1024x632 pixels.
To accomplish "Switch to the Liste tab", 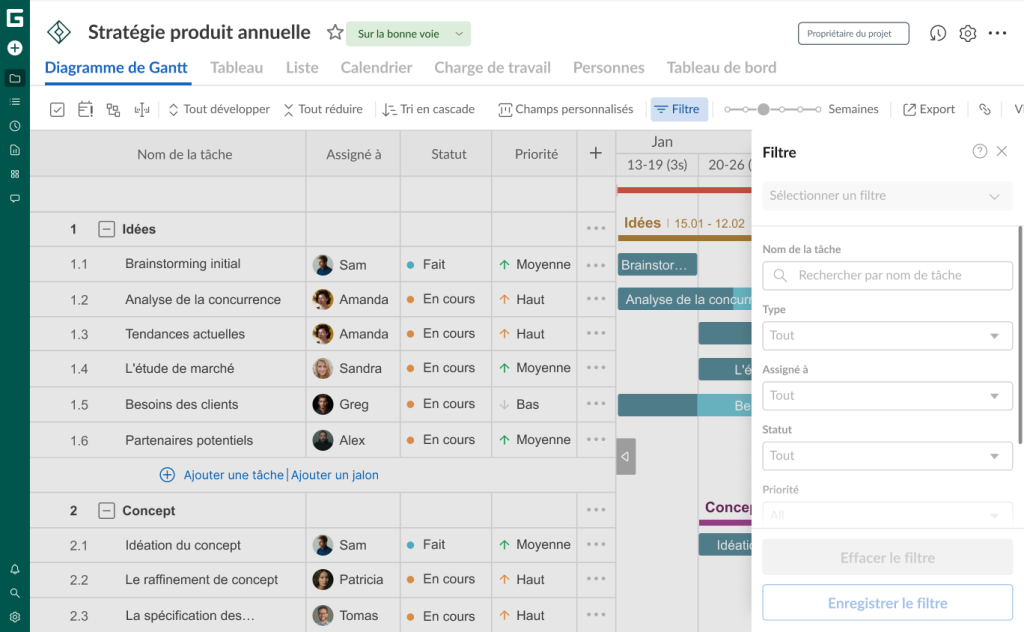I will point(302,68).
